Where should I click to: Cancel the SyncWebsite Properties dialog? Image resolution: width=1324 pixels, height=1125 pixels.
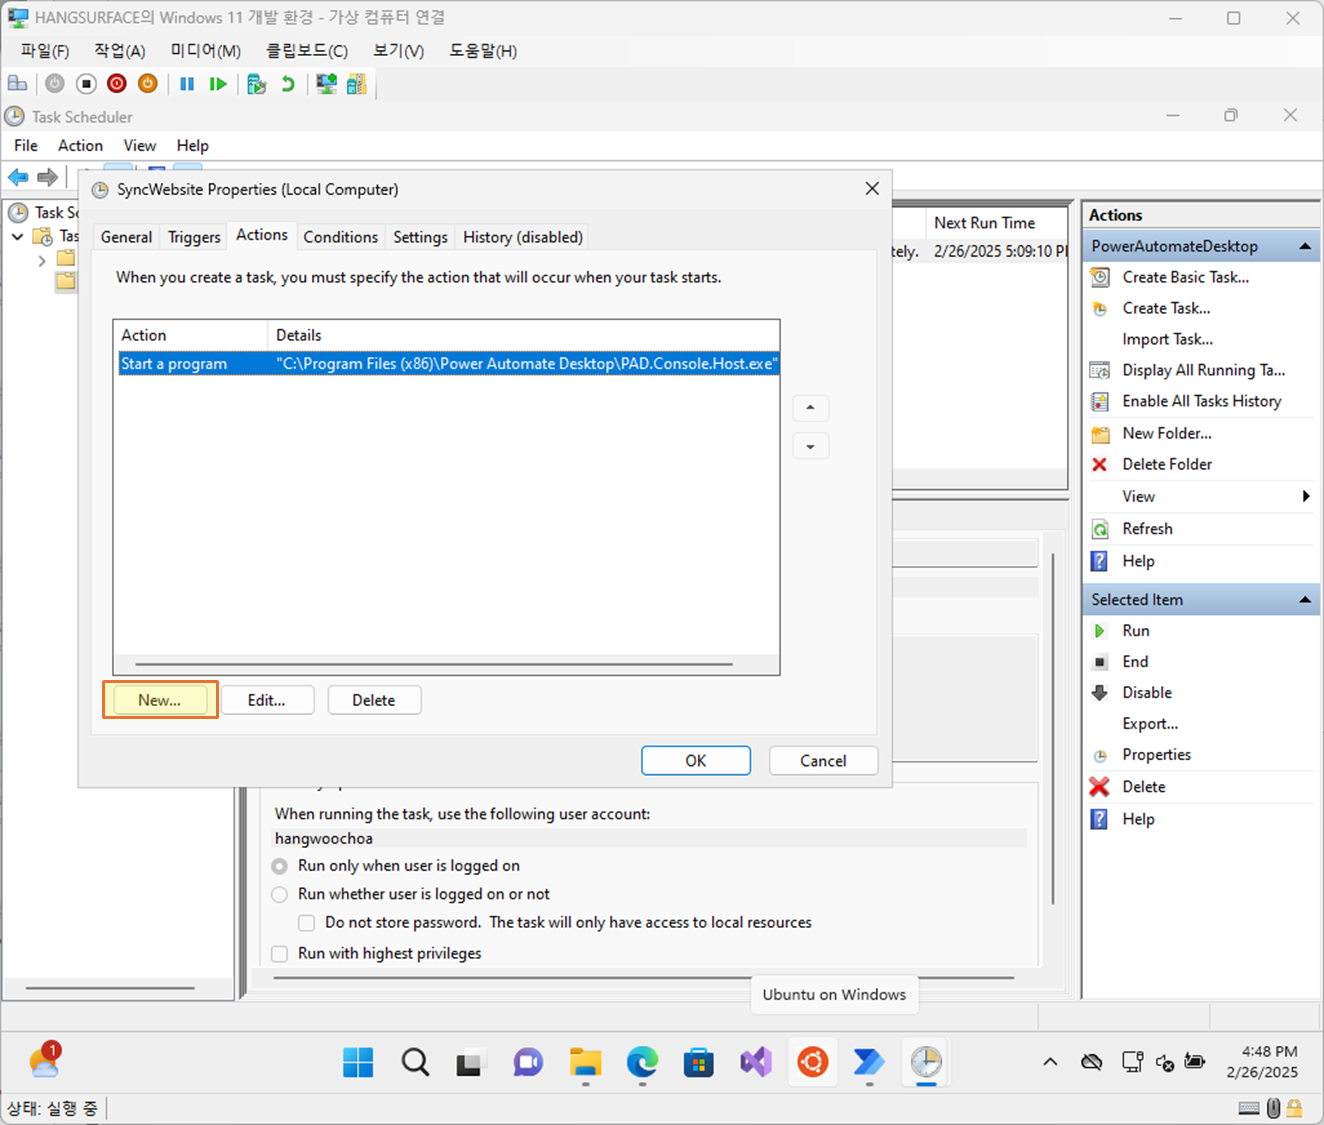823,761
